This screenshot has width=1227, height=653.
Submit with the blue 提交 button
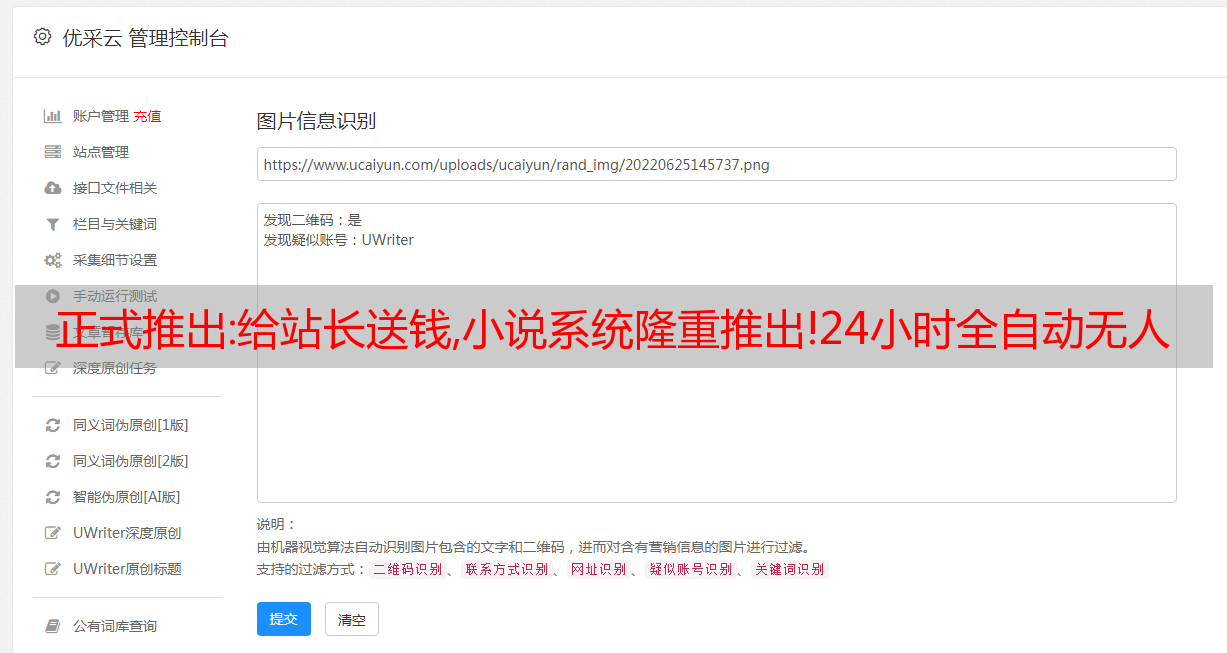coord(284,619)
